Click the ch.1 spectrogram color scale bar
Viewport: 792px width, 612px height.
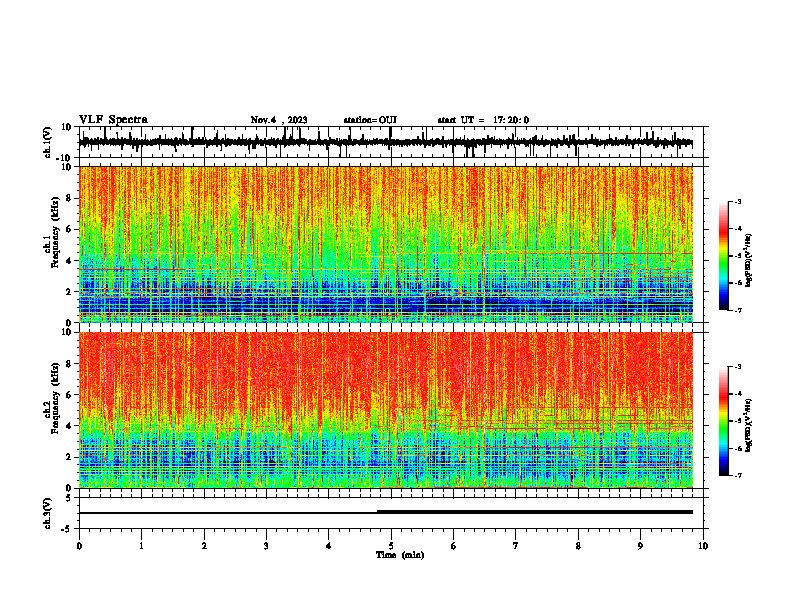pos(724,256)
